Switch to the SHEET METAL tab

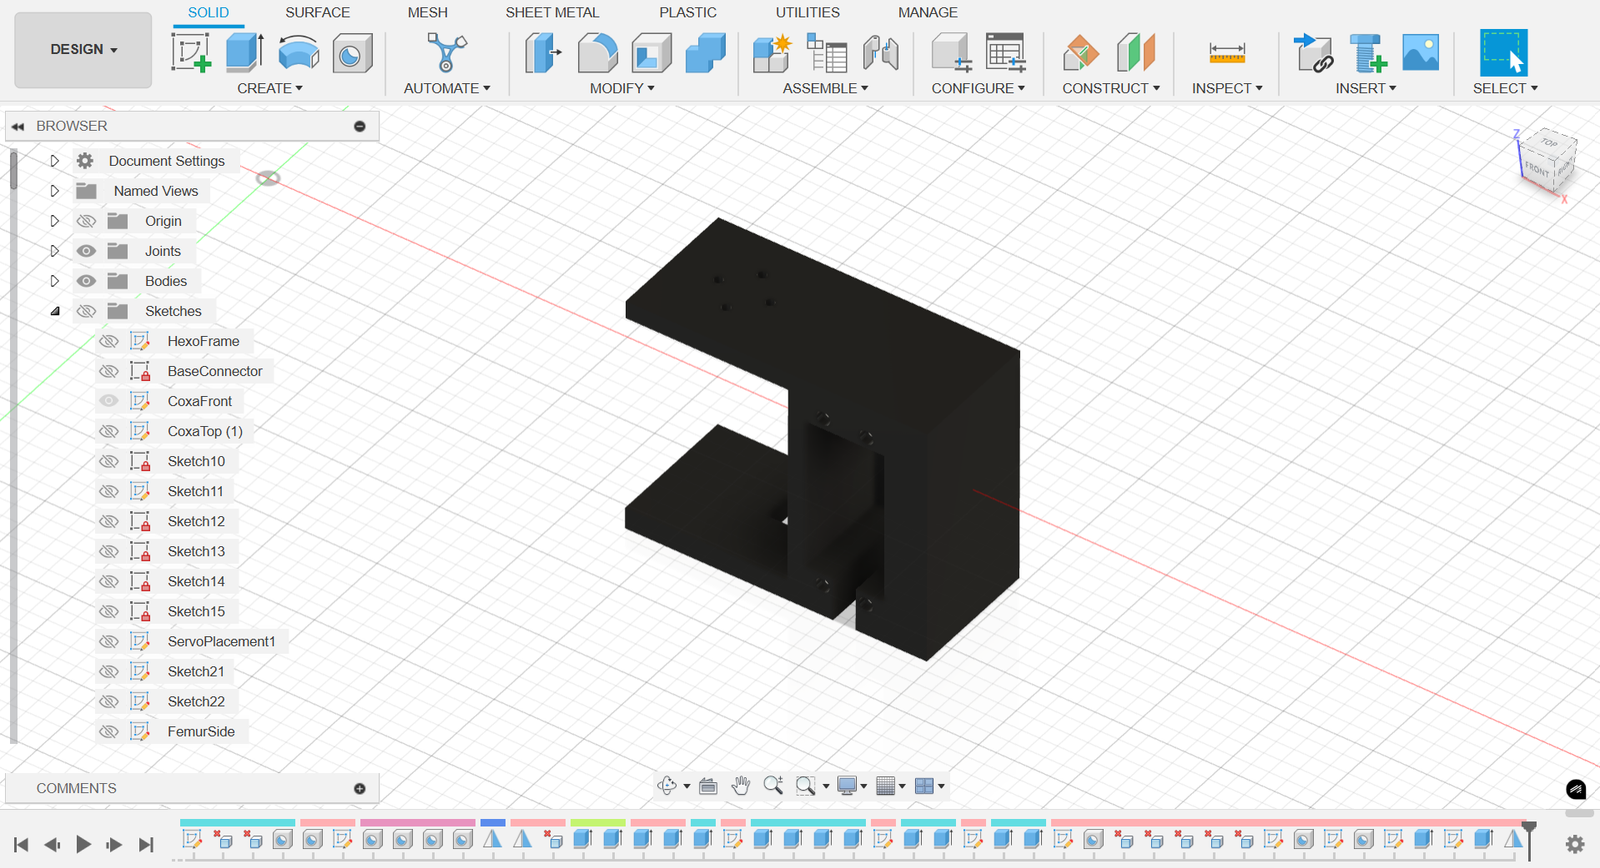[x=552, y=12]
